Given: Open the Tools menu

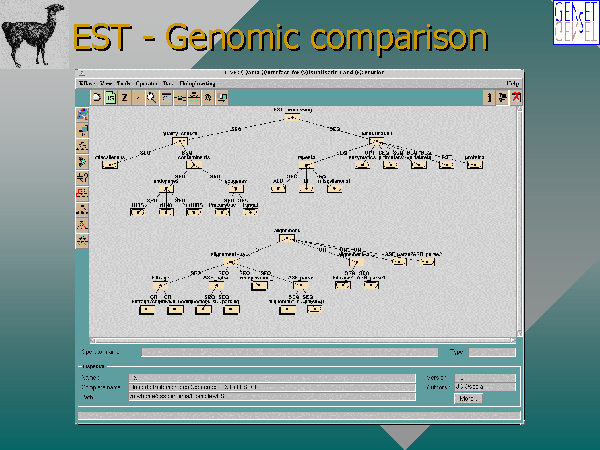Looking at the screenshot, I should (x=123, y=83).
